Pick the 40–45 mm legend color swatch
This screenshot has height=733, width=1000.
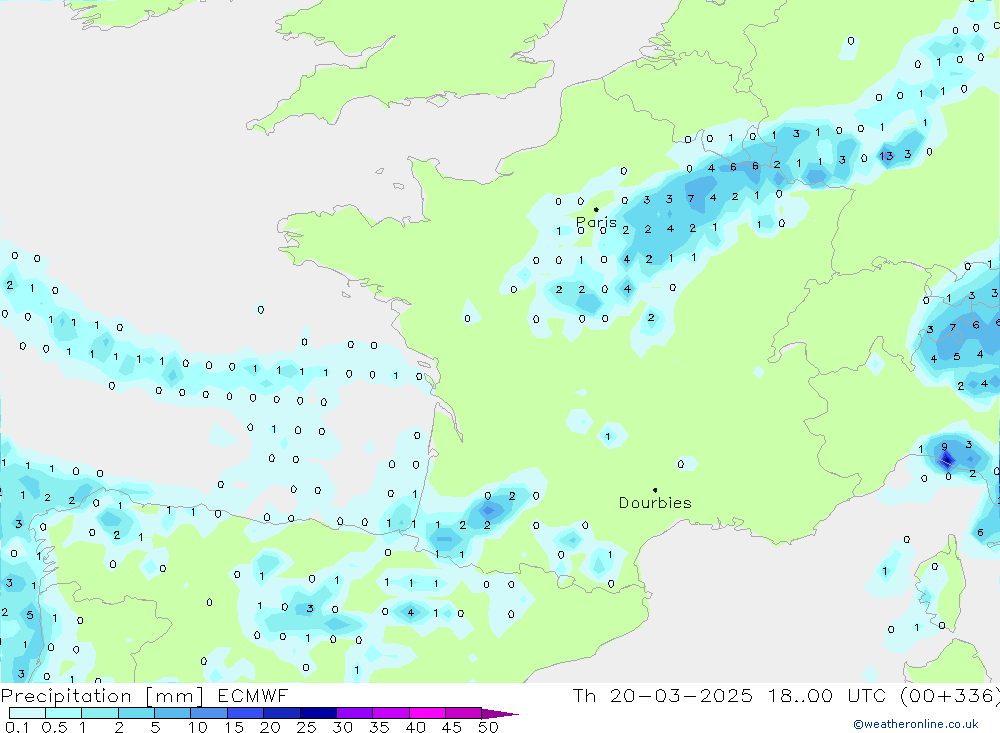click(x=427, y=713)
